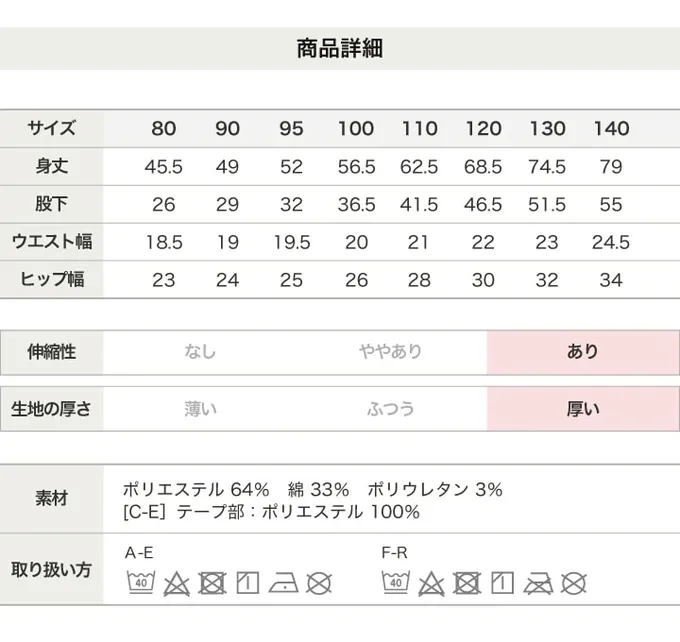Click the hang dry icon under A-E
680x642 pixels.
click(247, 582)
